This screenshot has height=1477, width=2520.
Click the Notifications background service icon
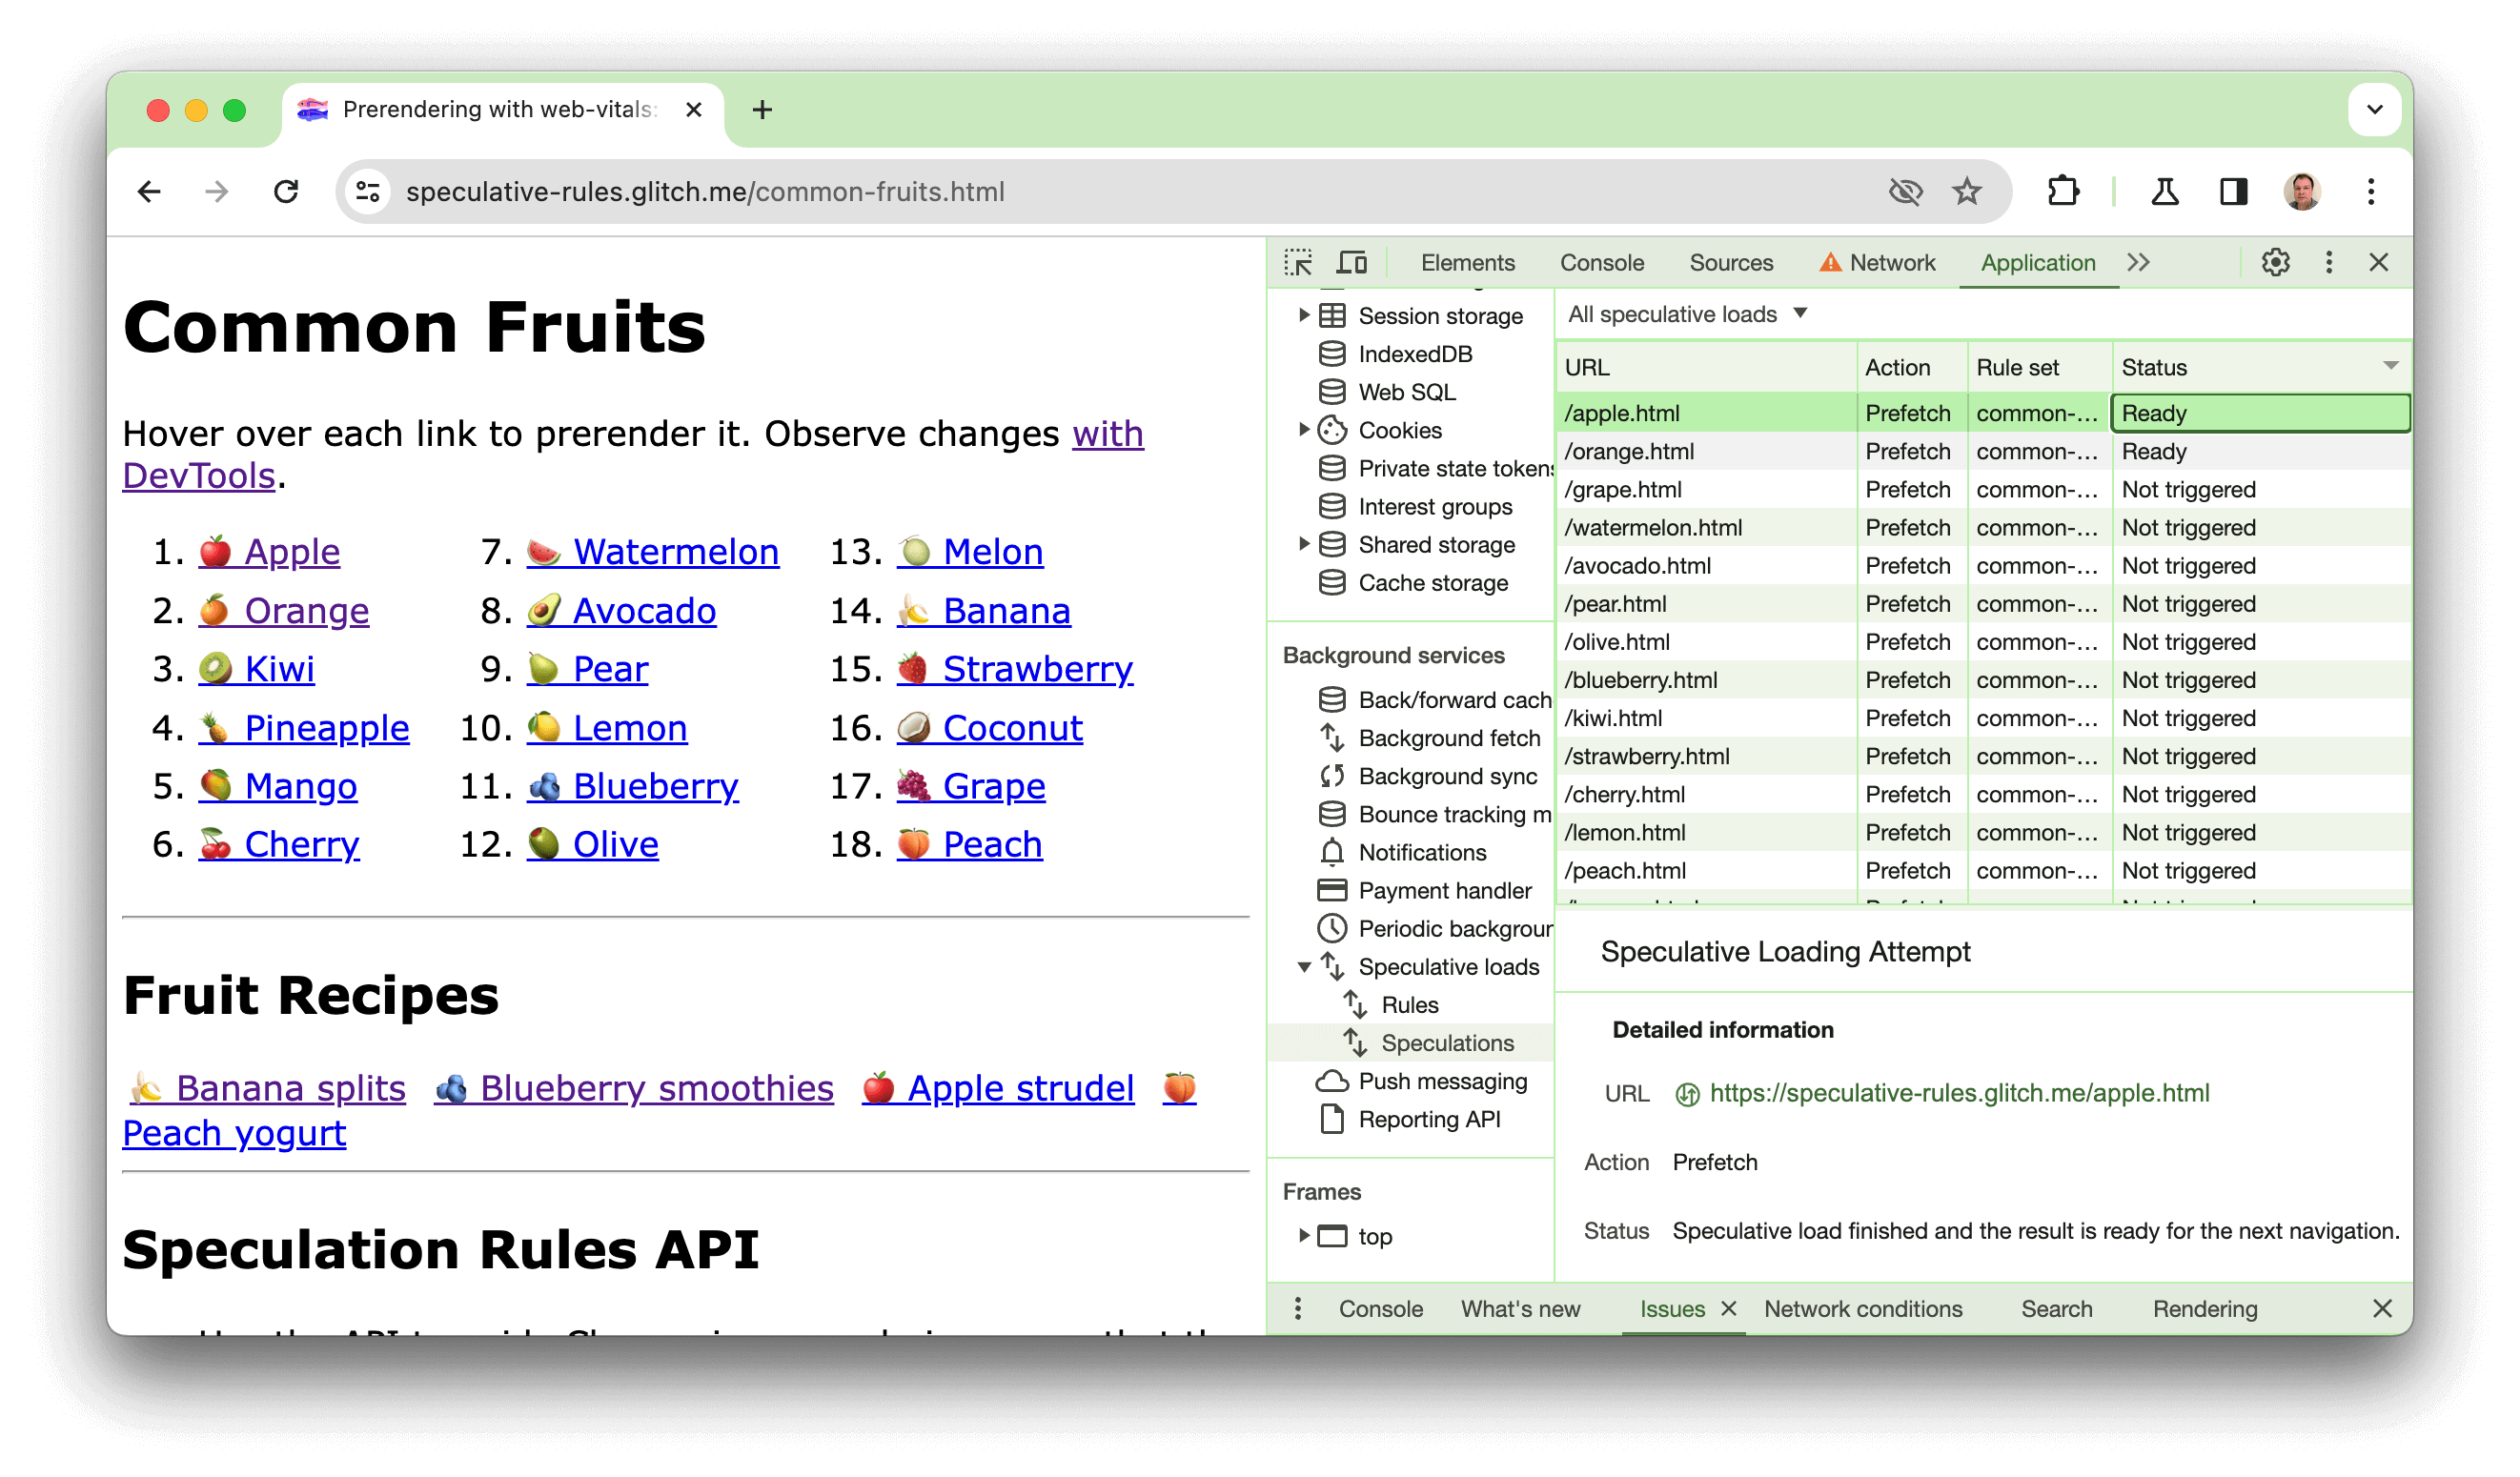[x=1331, y=851]
